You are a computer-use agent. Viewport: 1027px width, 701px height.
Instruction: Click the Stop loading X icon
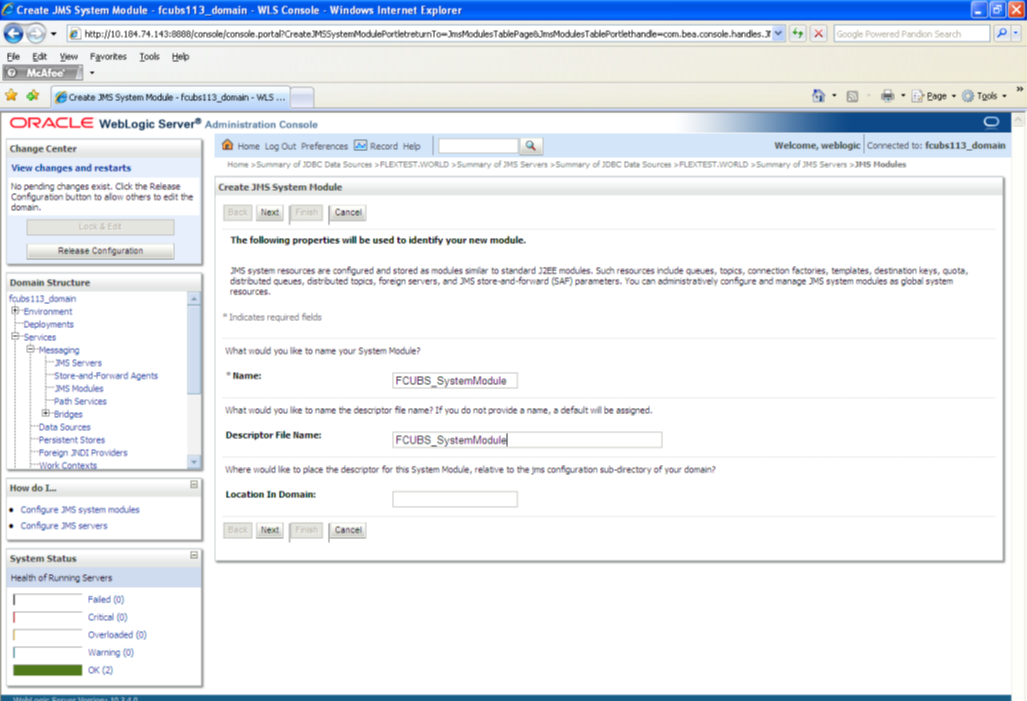(818, 33)
